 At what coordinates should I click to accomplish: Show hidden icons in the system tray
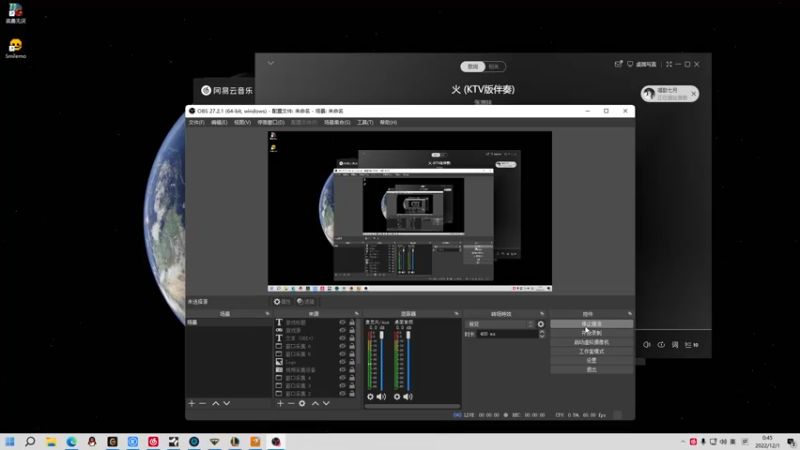point(683,442)
